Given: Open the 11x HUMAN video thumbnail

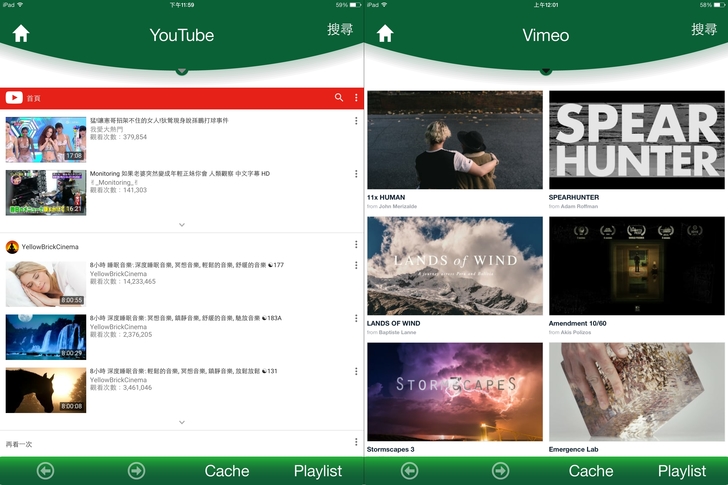Looking at the screenshot, I should (x=455, y=140).
